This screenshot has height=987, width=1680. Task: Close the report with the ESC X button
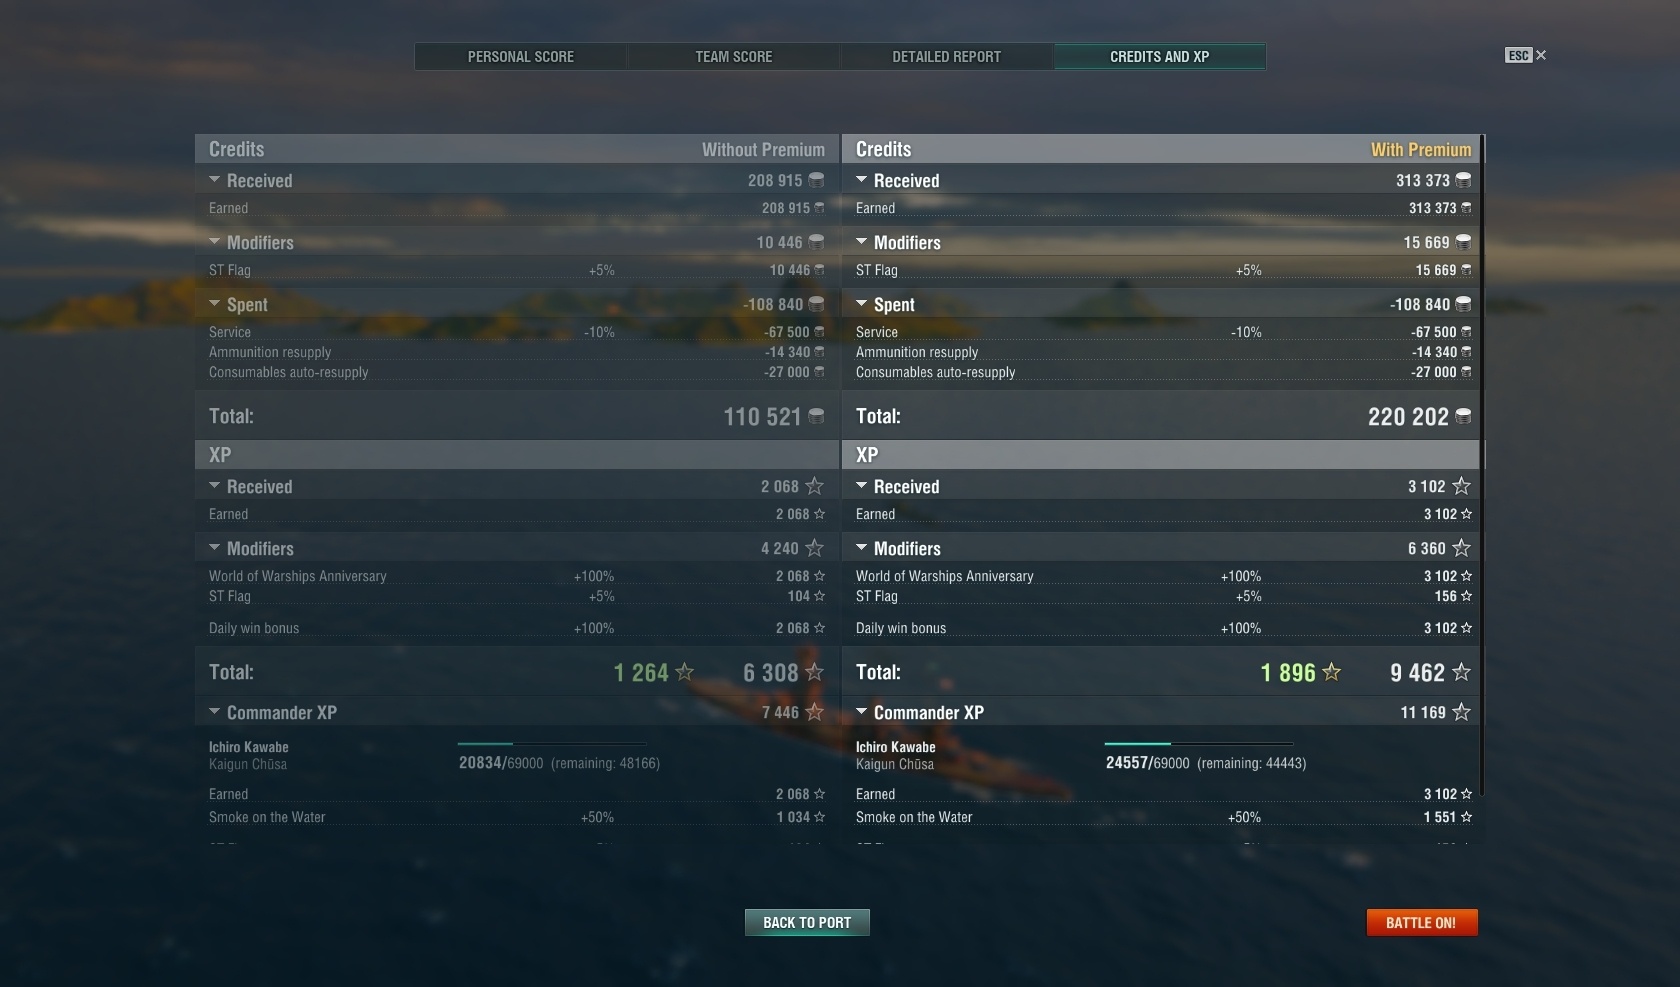tap(1526, 56)
